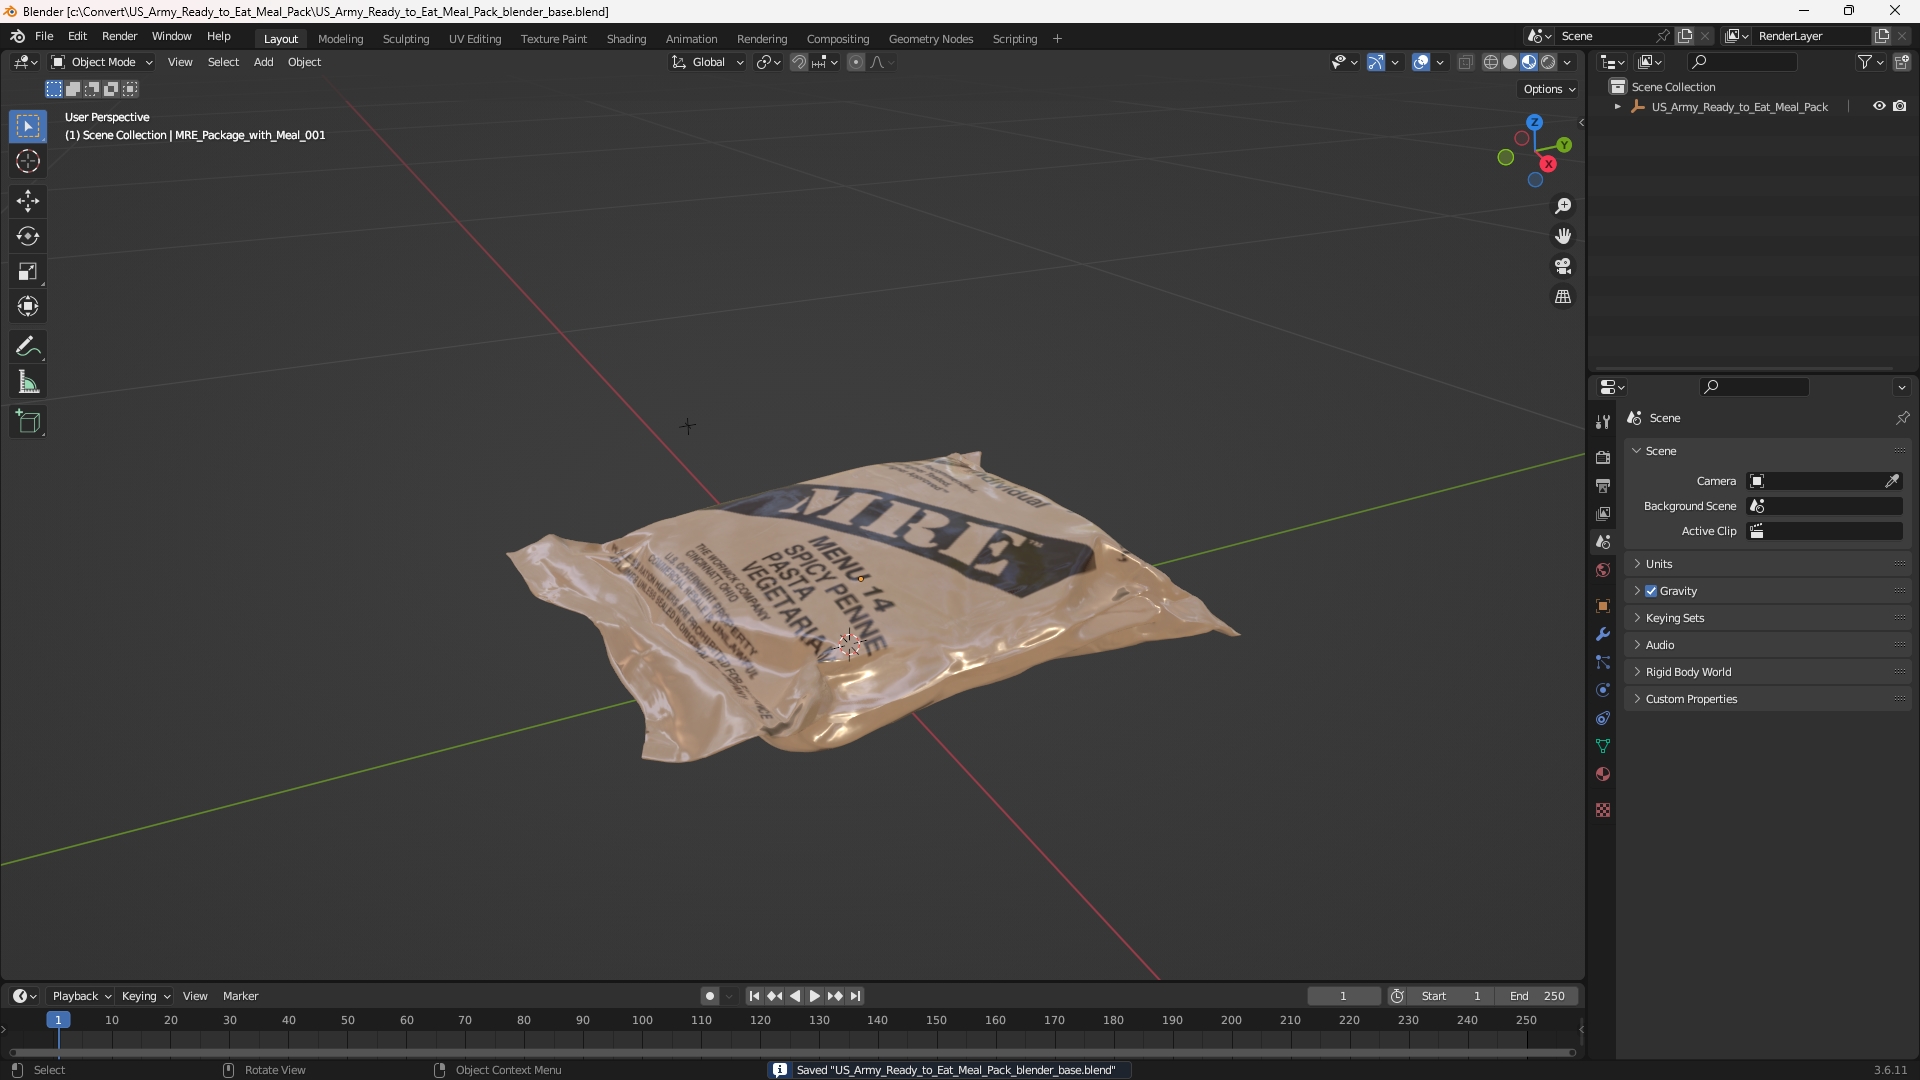The image size is (1920, 1080).
Task: Open the Options dropdown in viewport
Action: point(1548,89)
